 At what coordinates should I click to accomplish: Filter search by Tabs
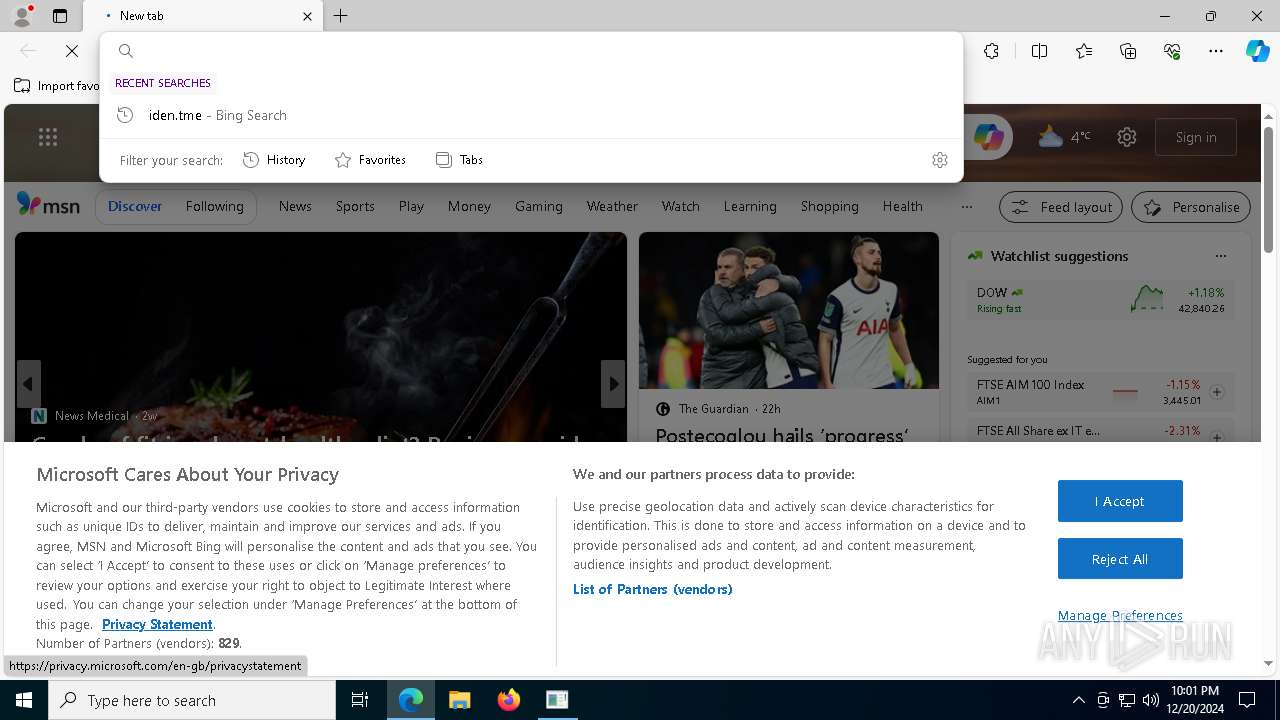point(459,160)
